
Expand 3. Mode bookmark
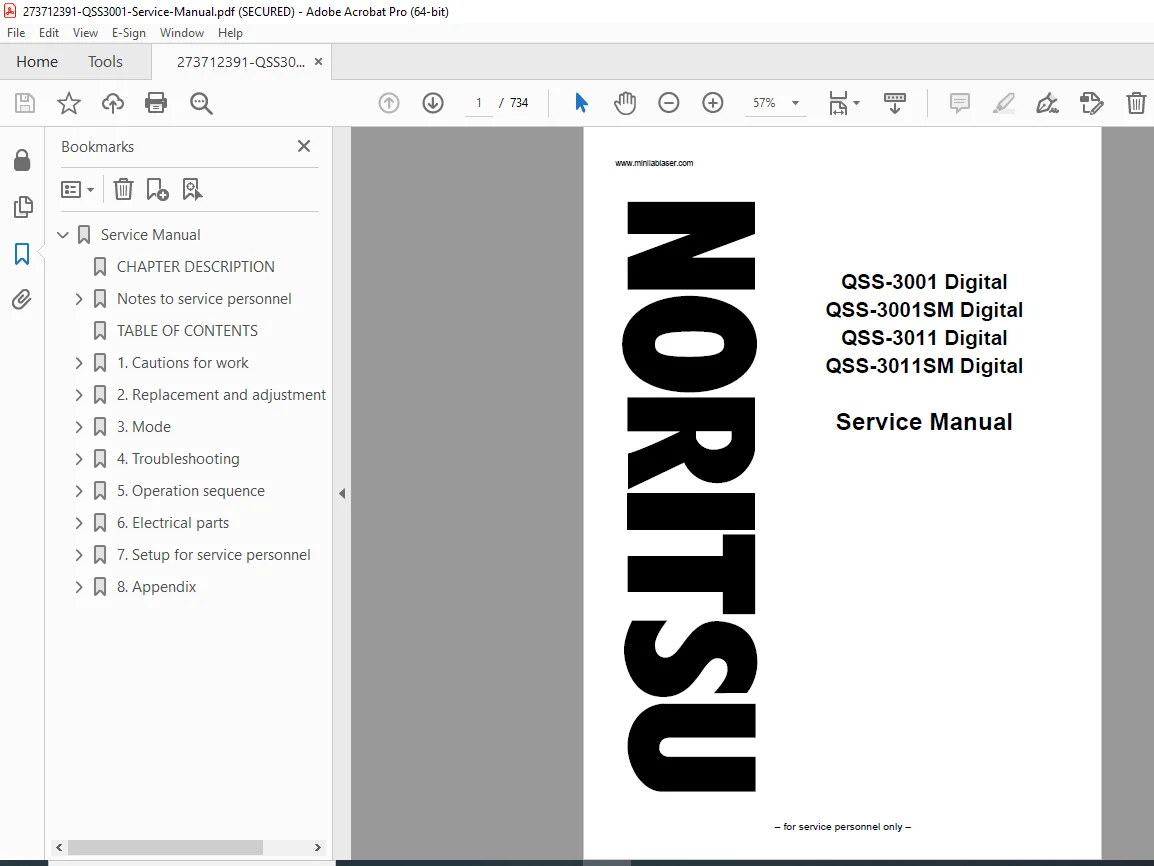(79, 427)
